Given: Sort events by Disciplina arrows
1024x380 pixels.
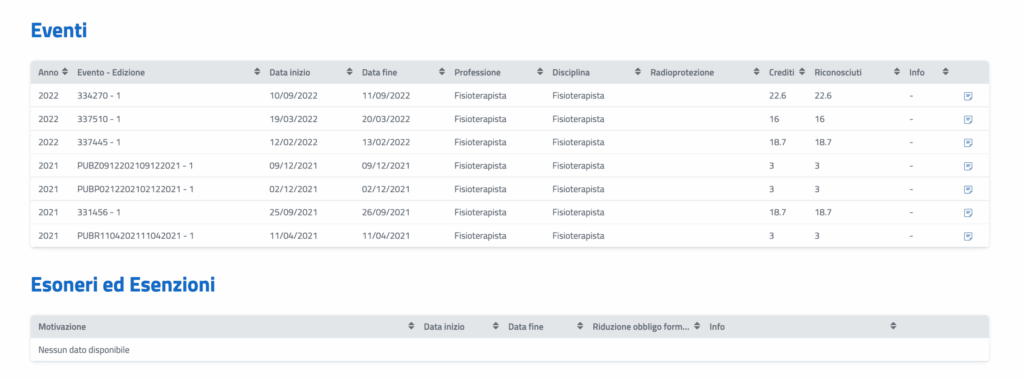Looking at the screenshot, I should click(637, 72).
